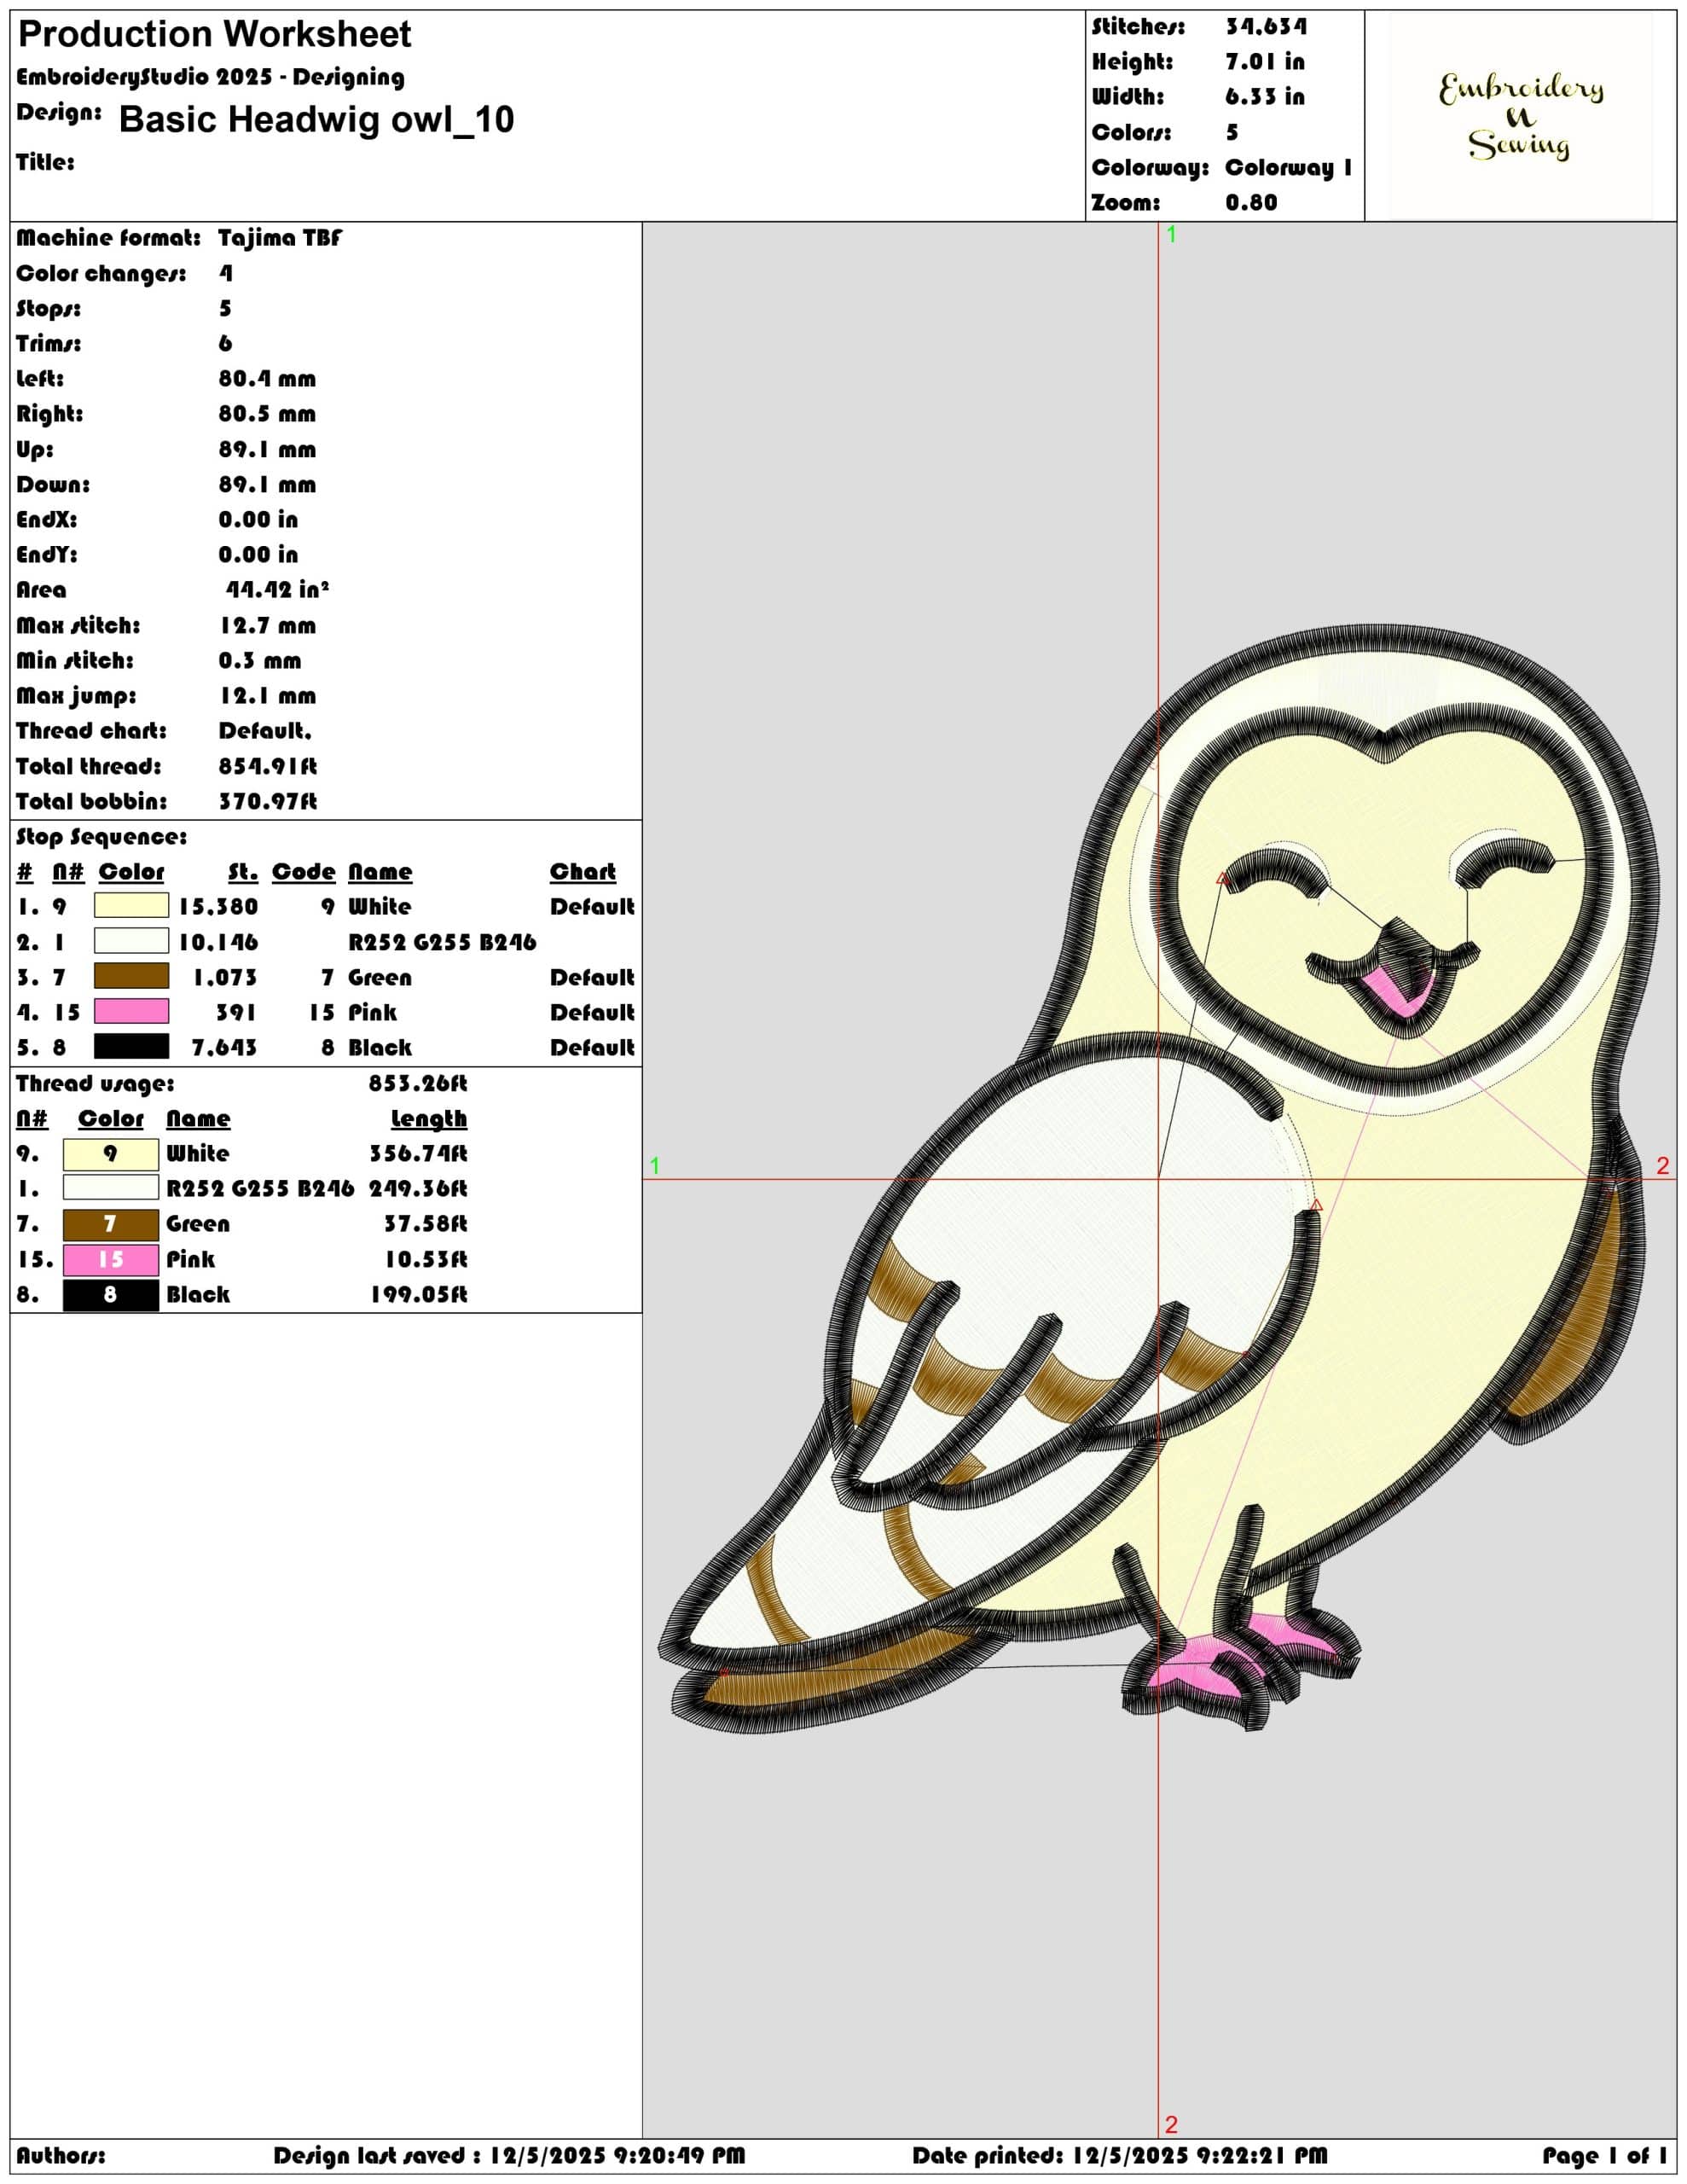This screenshot has width=1687, height=2184.
Task: Click stitch count 15,380 in Stop Sequence
Action: pos(218,907)
